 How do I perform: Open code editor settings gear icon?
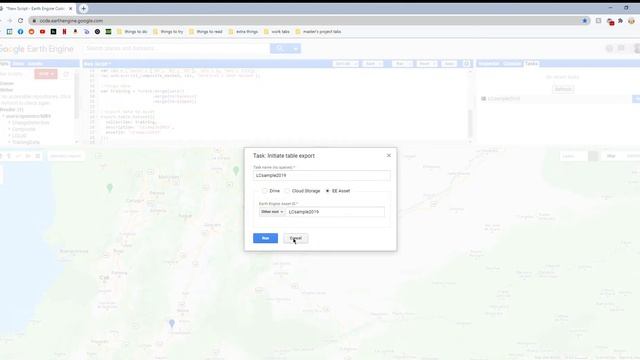click(x=467, y=64)
